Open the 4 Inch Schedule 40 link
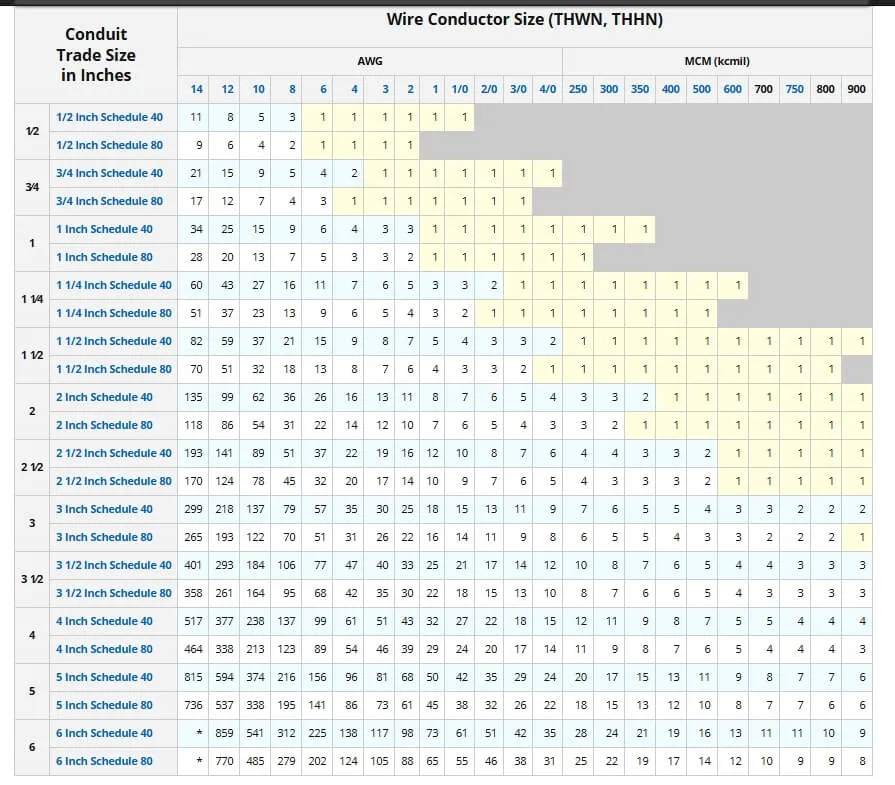The height and width of the screenshot is (785, 895). [102, 621]
